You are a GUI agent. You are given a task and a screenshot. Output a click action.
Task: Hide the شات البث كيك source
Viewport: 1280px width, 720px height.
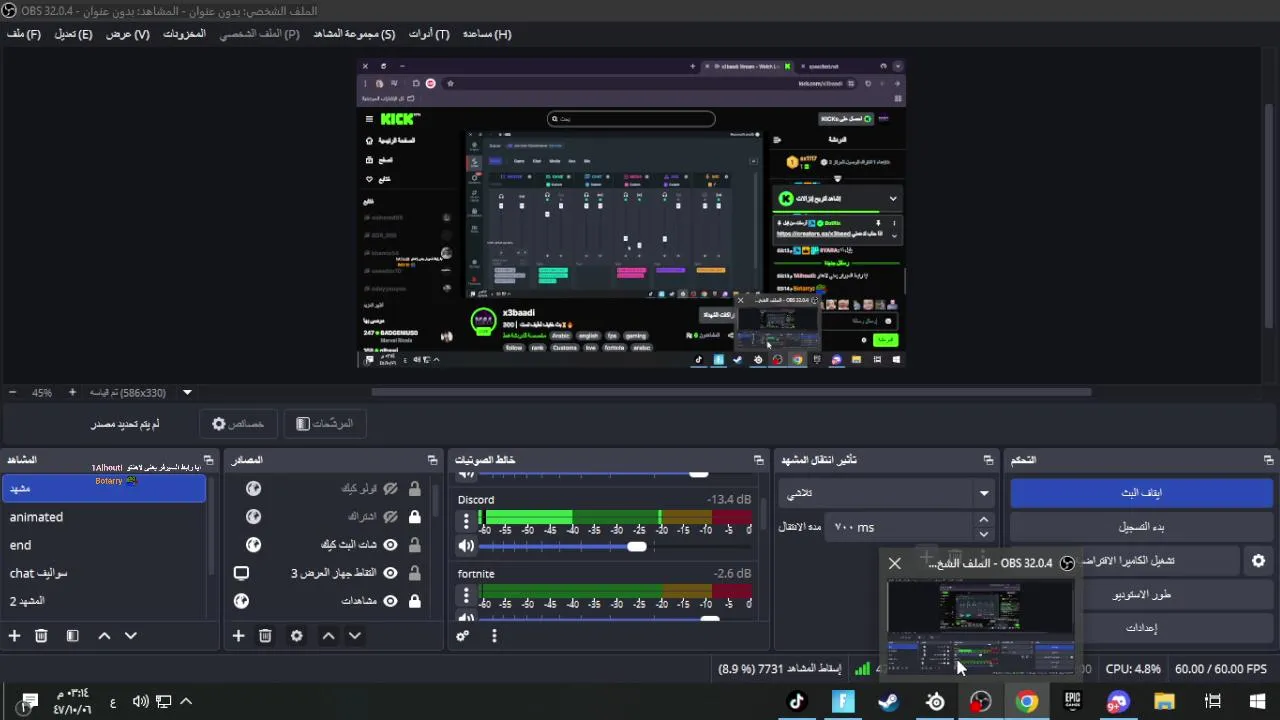pos(390,545)
